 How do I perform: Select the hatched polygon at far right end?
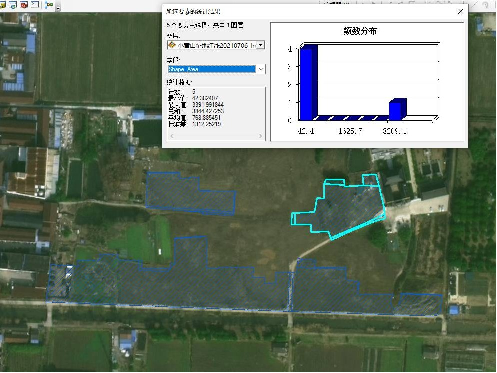click(420, 304)
